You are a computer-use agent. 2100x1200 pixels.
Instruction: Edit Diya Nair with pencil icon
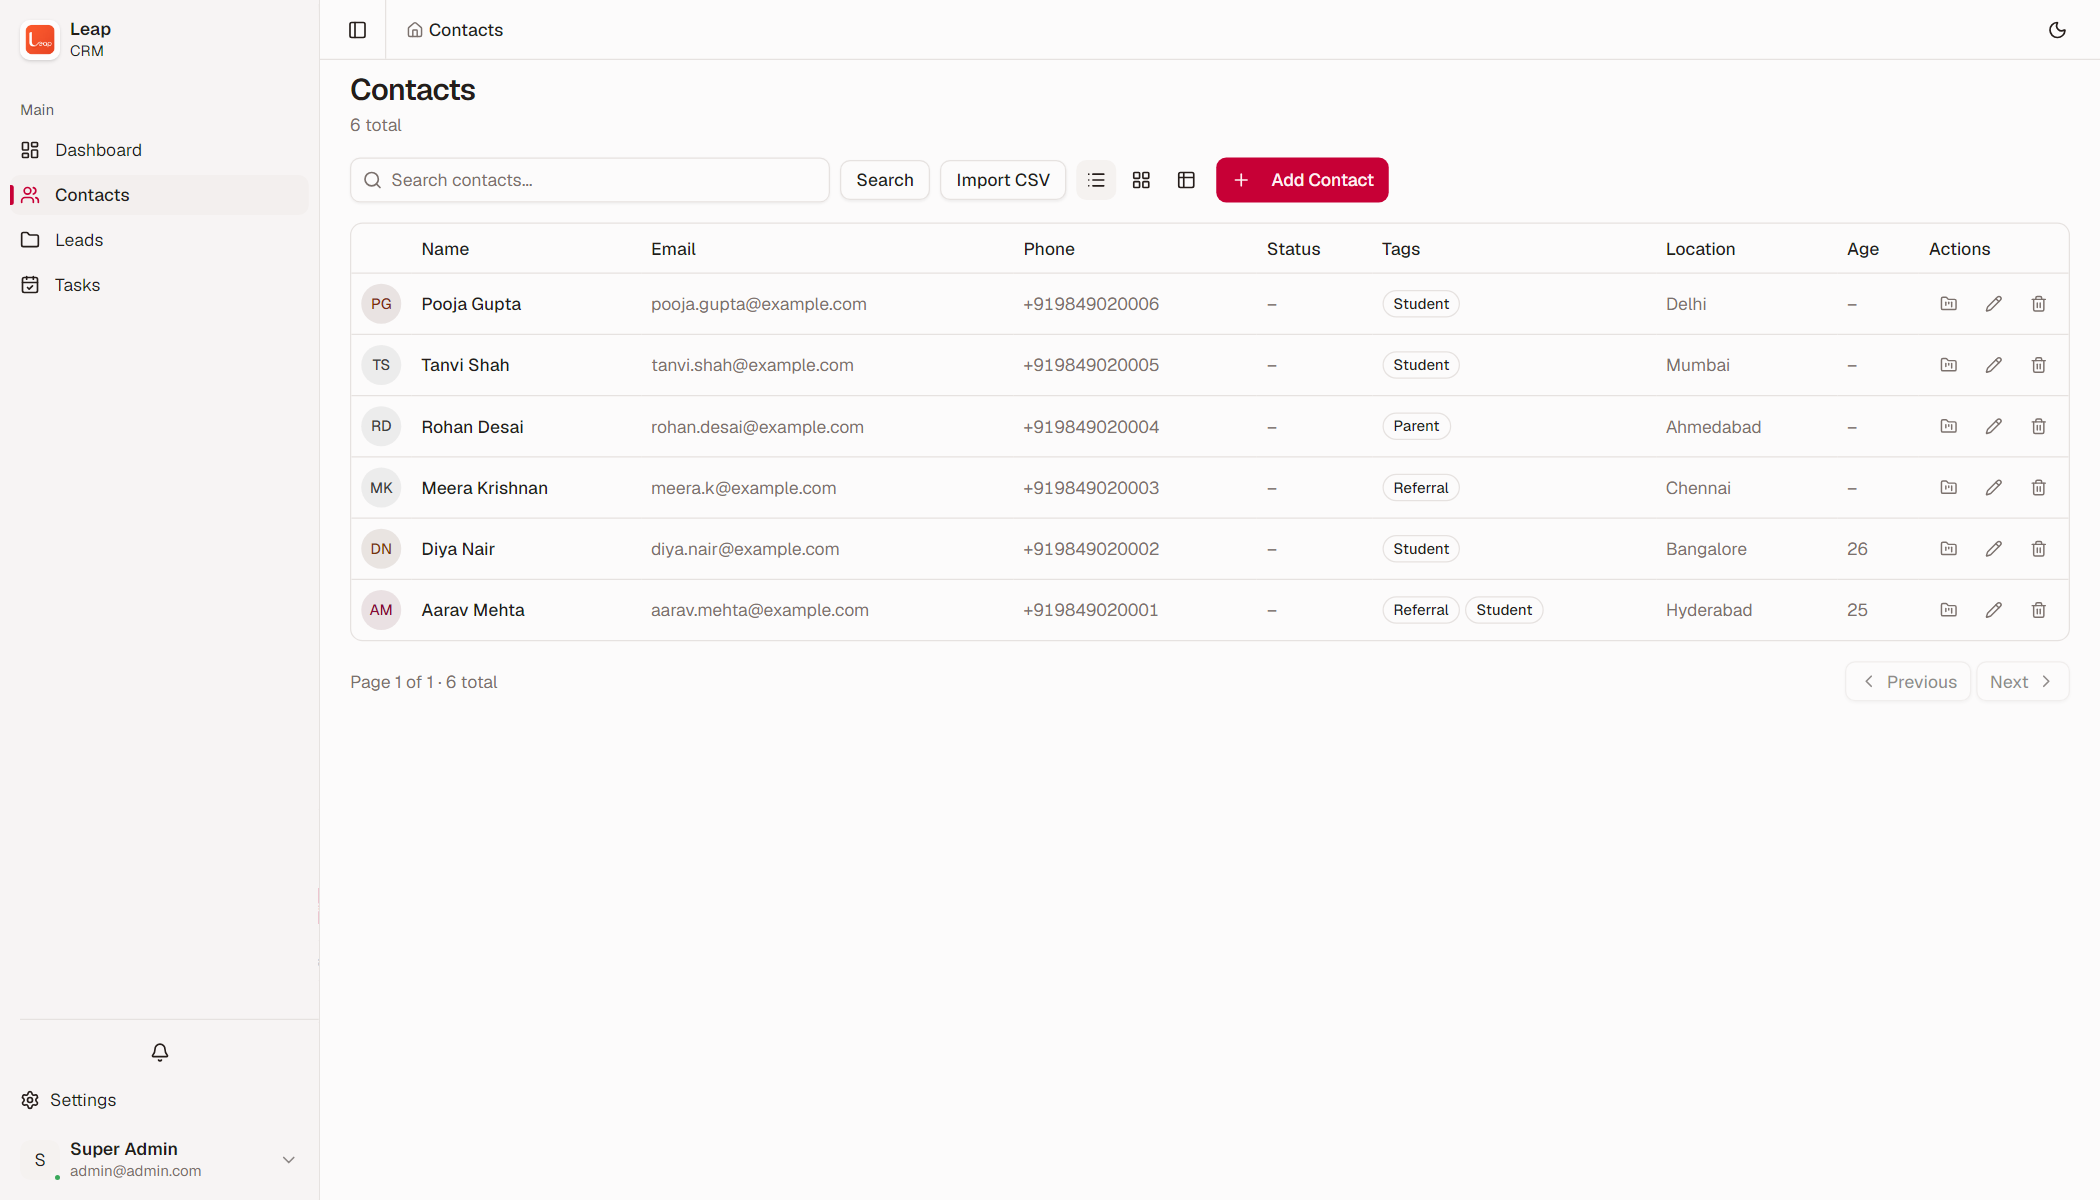coord(1993,549)
